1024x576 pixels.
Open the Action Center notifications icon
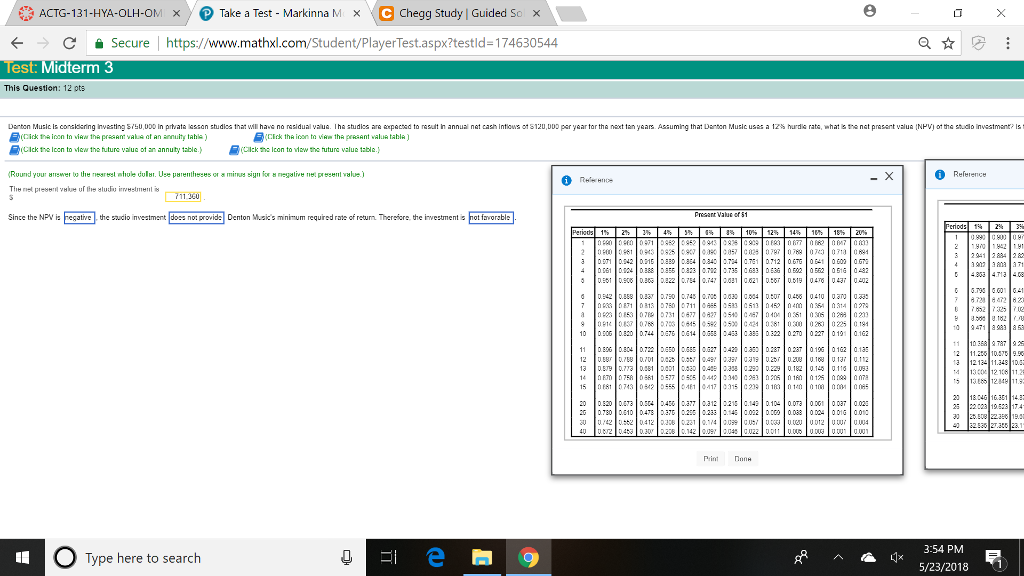coord(995,558)
